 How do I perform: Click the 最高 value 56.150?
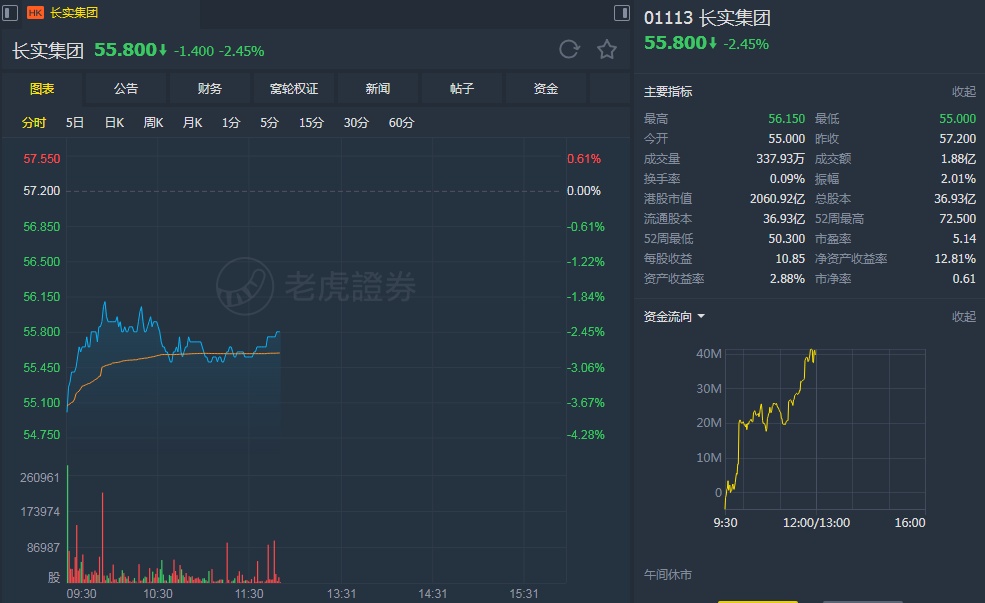coord(786,119)
